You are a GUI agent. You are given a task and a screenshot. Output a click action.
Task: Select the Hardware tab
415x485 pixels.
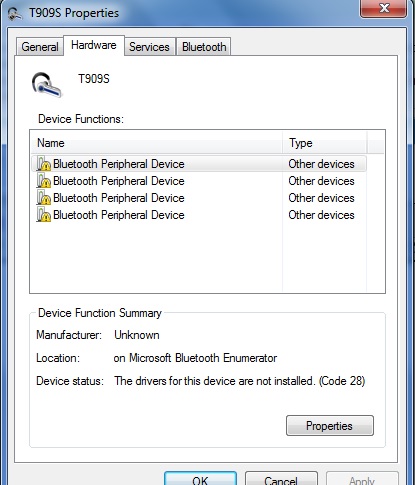94,45
